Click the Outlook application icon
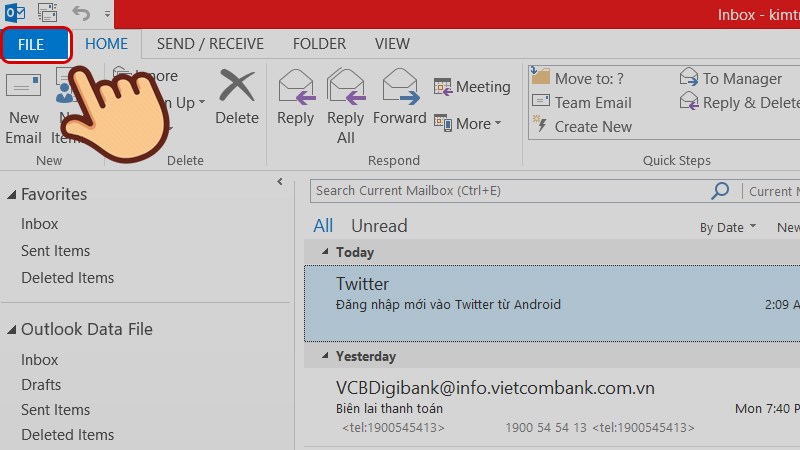 15,13
